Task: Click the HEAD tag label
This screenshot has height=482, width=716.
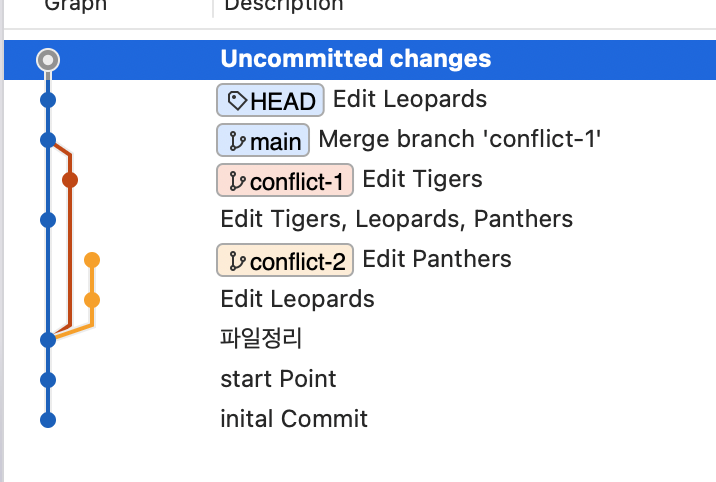Action: [x=270, y=100]
